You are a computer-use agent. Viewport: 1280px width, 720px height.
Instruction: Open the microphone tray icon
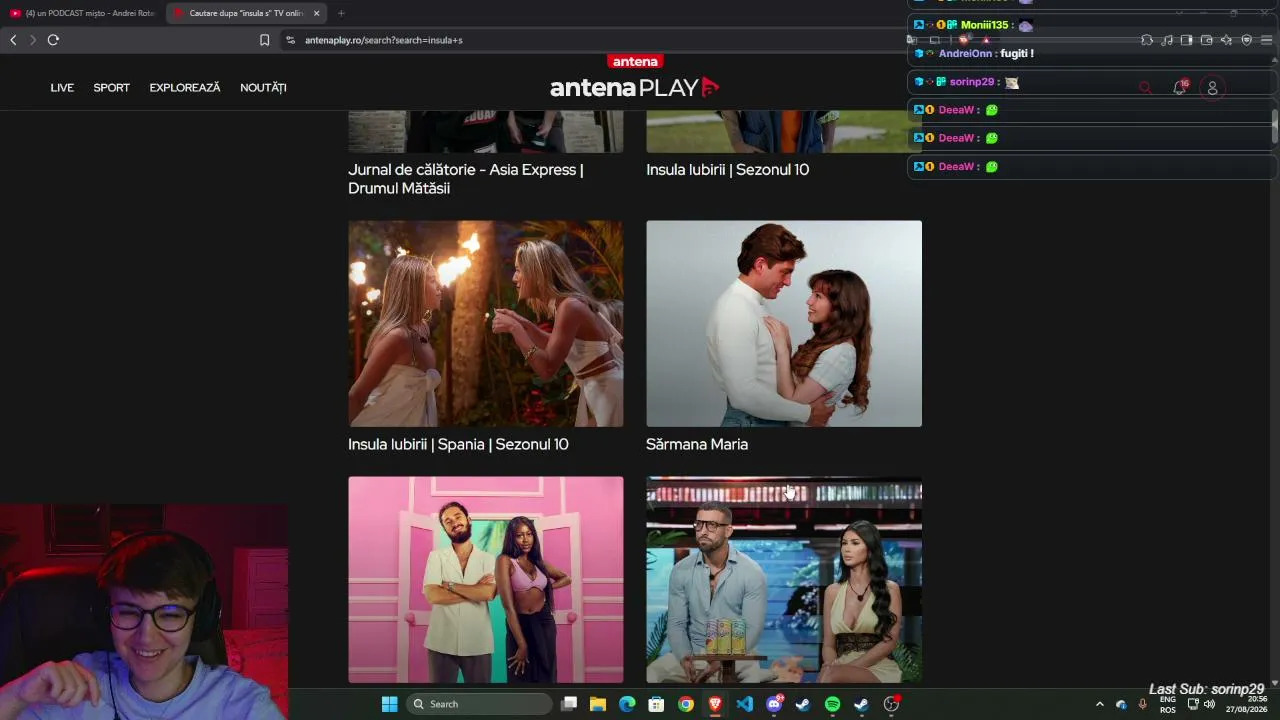click(1143, 704)
